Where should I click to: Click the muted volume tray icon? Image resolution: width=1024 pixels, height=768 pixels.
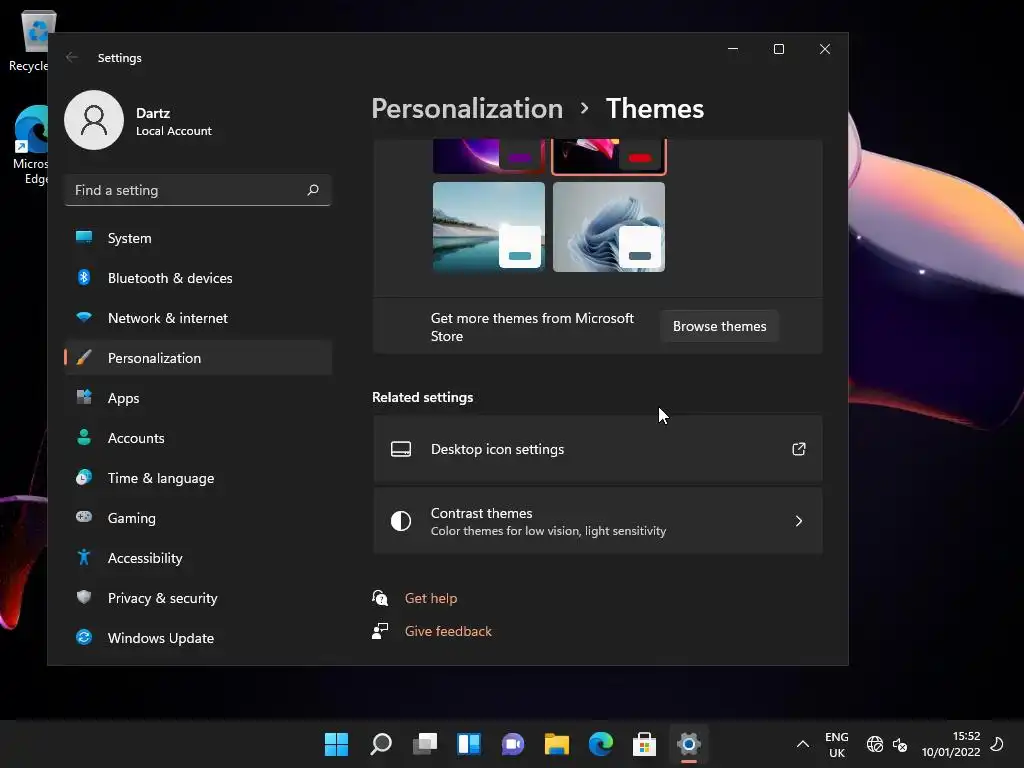900,744
